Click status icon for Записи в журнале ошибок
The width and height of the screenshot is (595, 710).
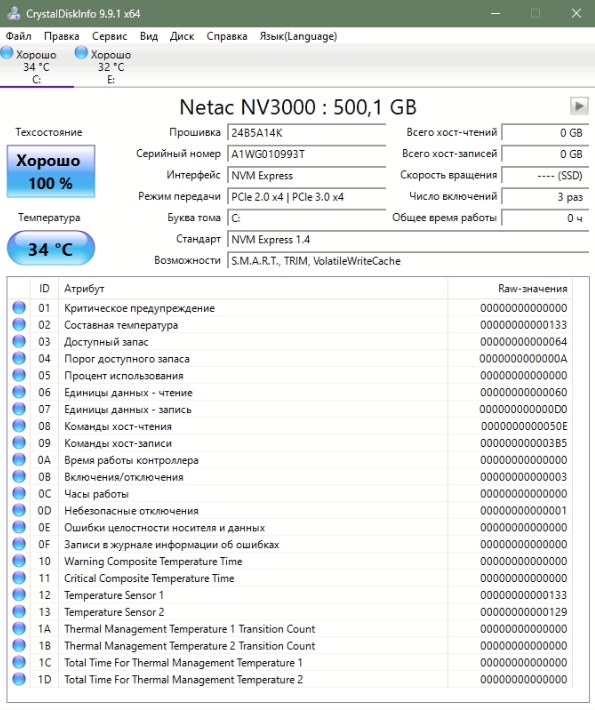19,544
